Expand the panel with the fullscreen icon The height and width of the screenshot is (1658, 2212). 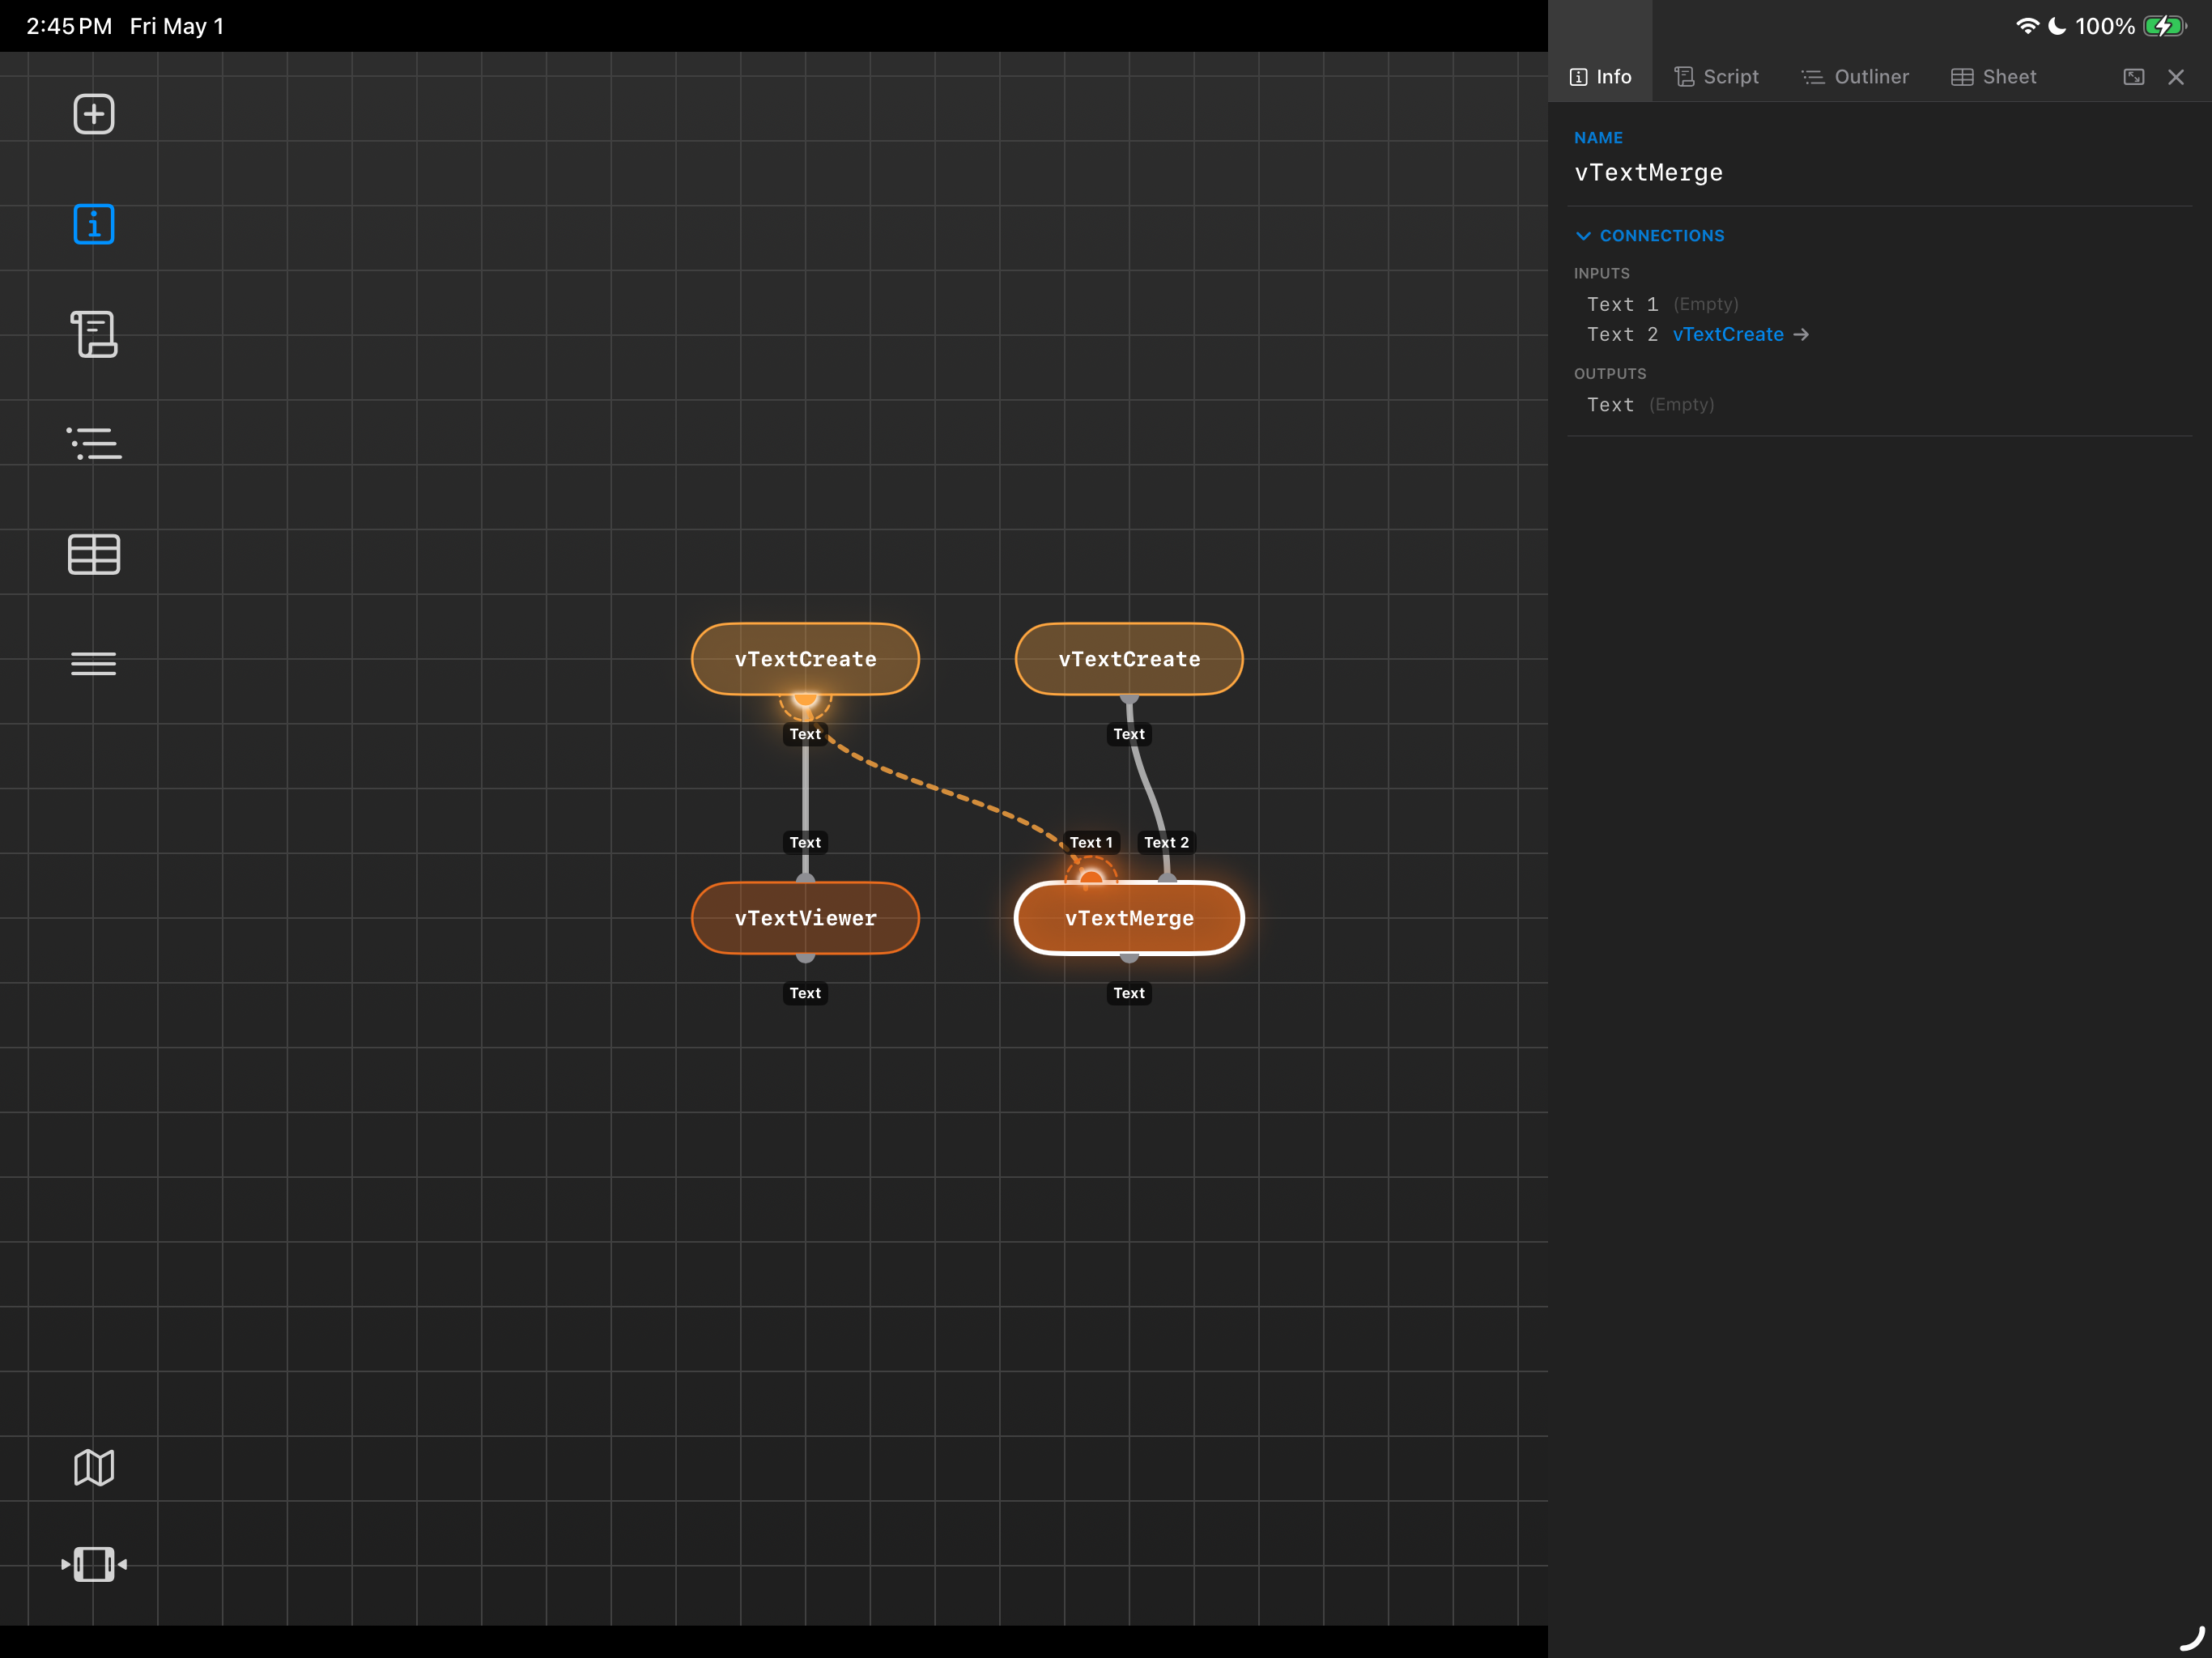(x=2133, y=77)
